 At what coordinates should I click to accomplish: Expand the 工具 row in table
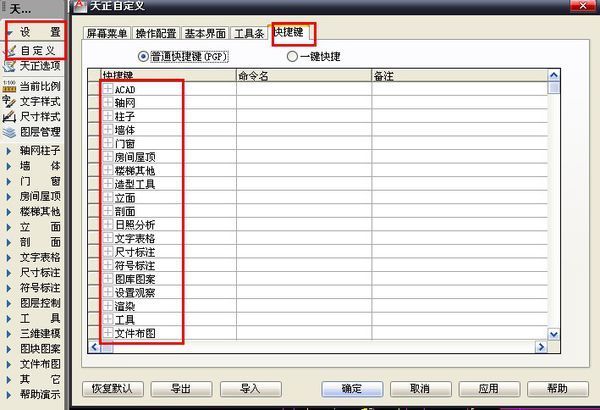[108, 319]
